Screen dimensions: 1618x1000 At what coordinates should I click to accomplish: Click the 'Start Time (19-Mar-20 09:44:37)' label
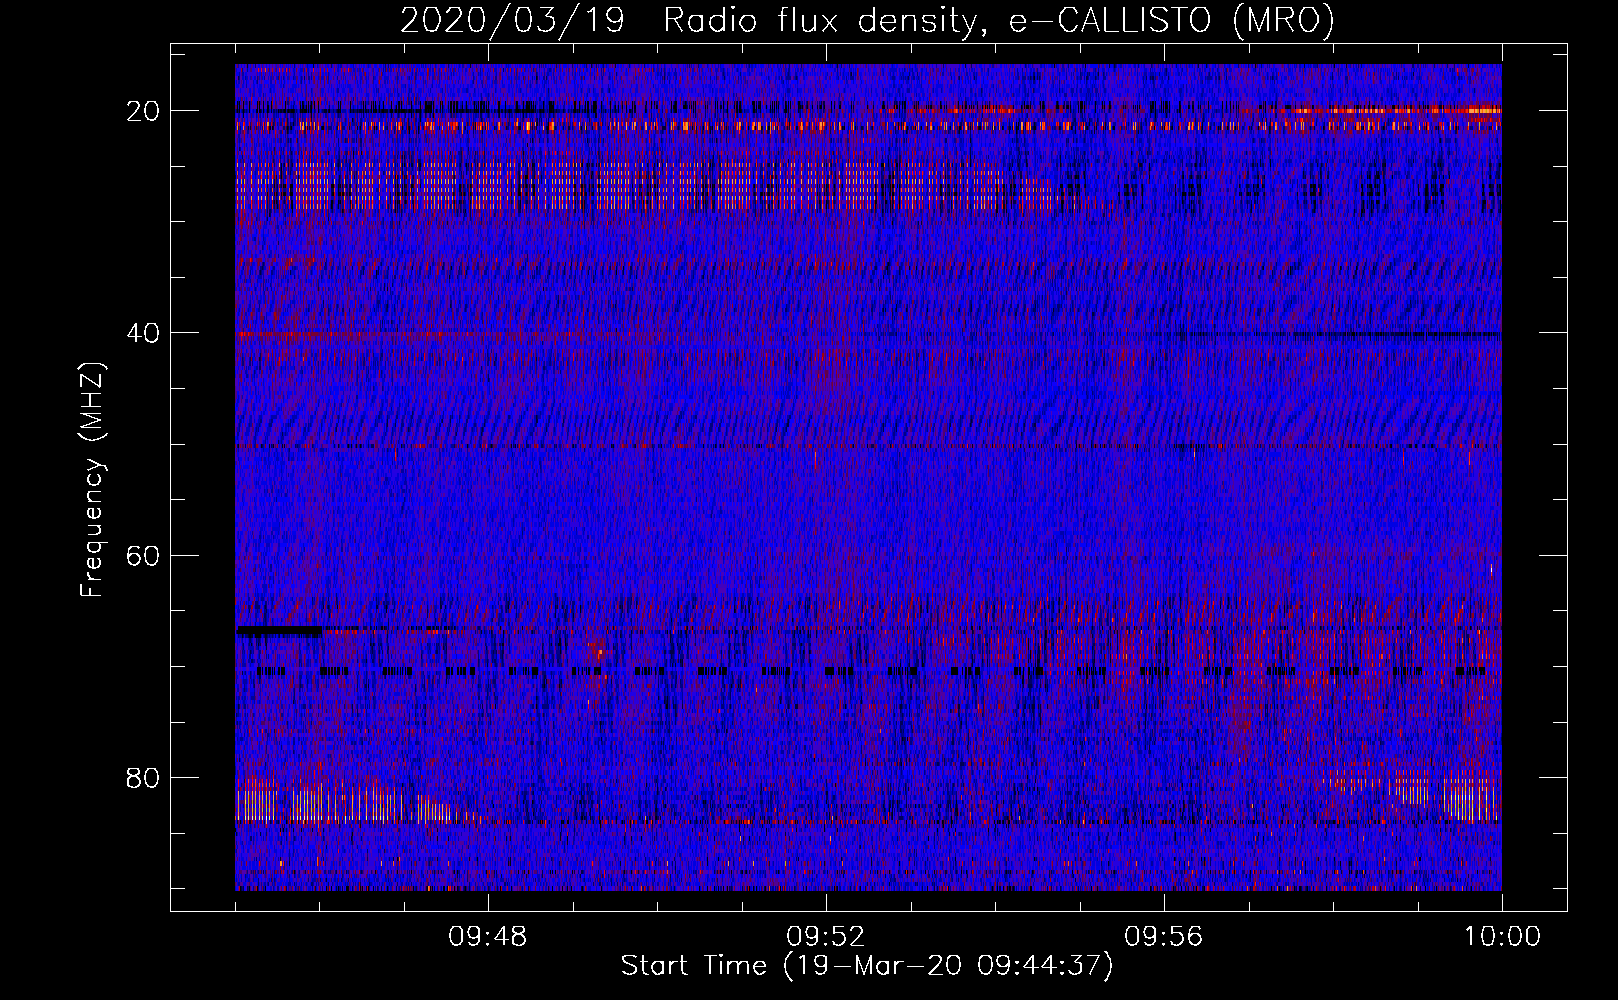(867, 966)
